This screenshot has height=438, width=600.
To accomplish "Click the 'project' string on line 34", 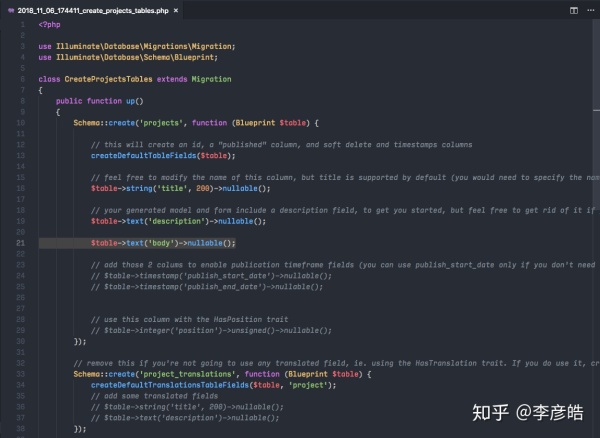I will pyautogui.click(x=308, y=385).
